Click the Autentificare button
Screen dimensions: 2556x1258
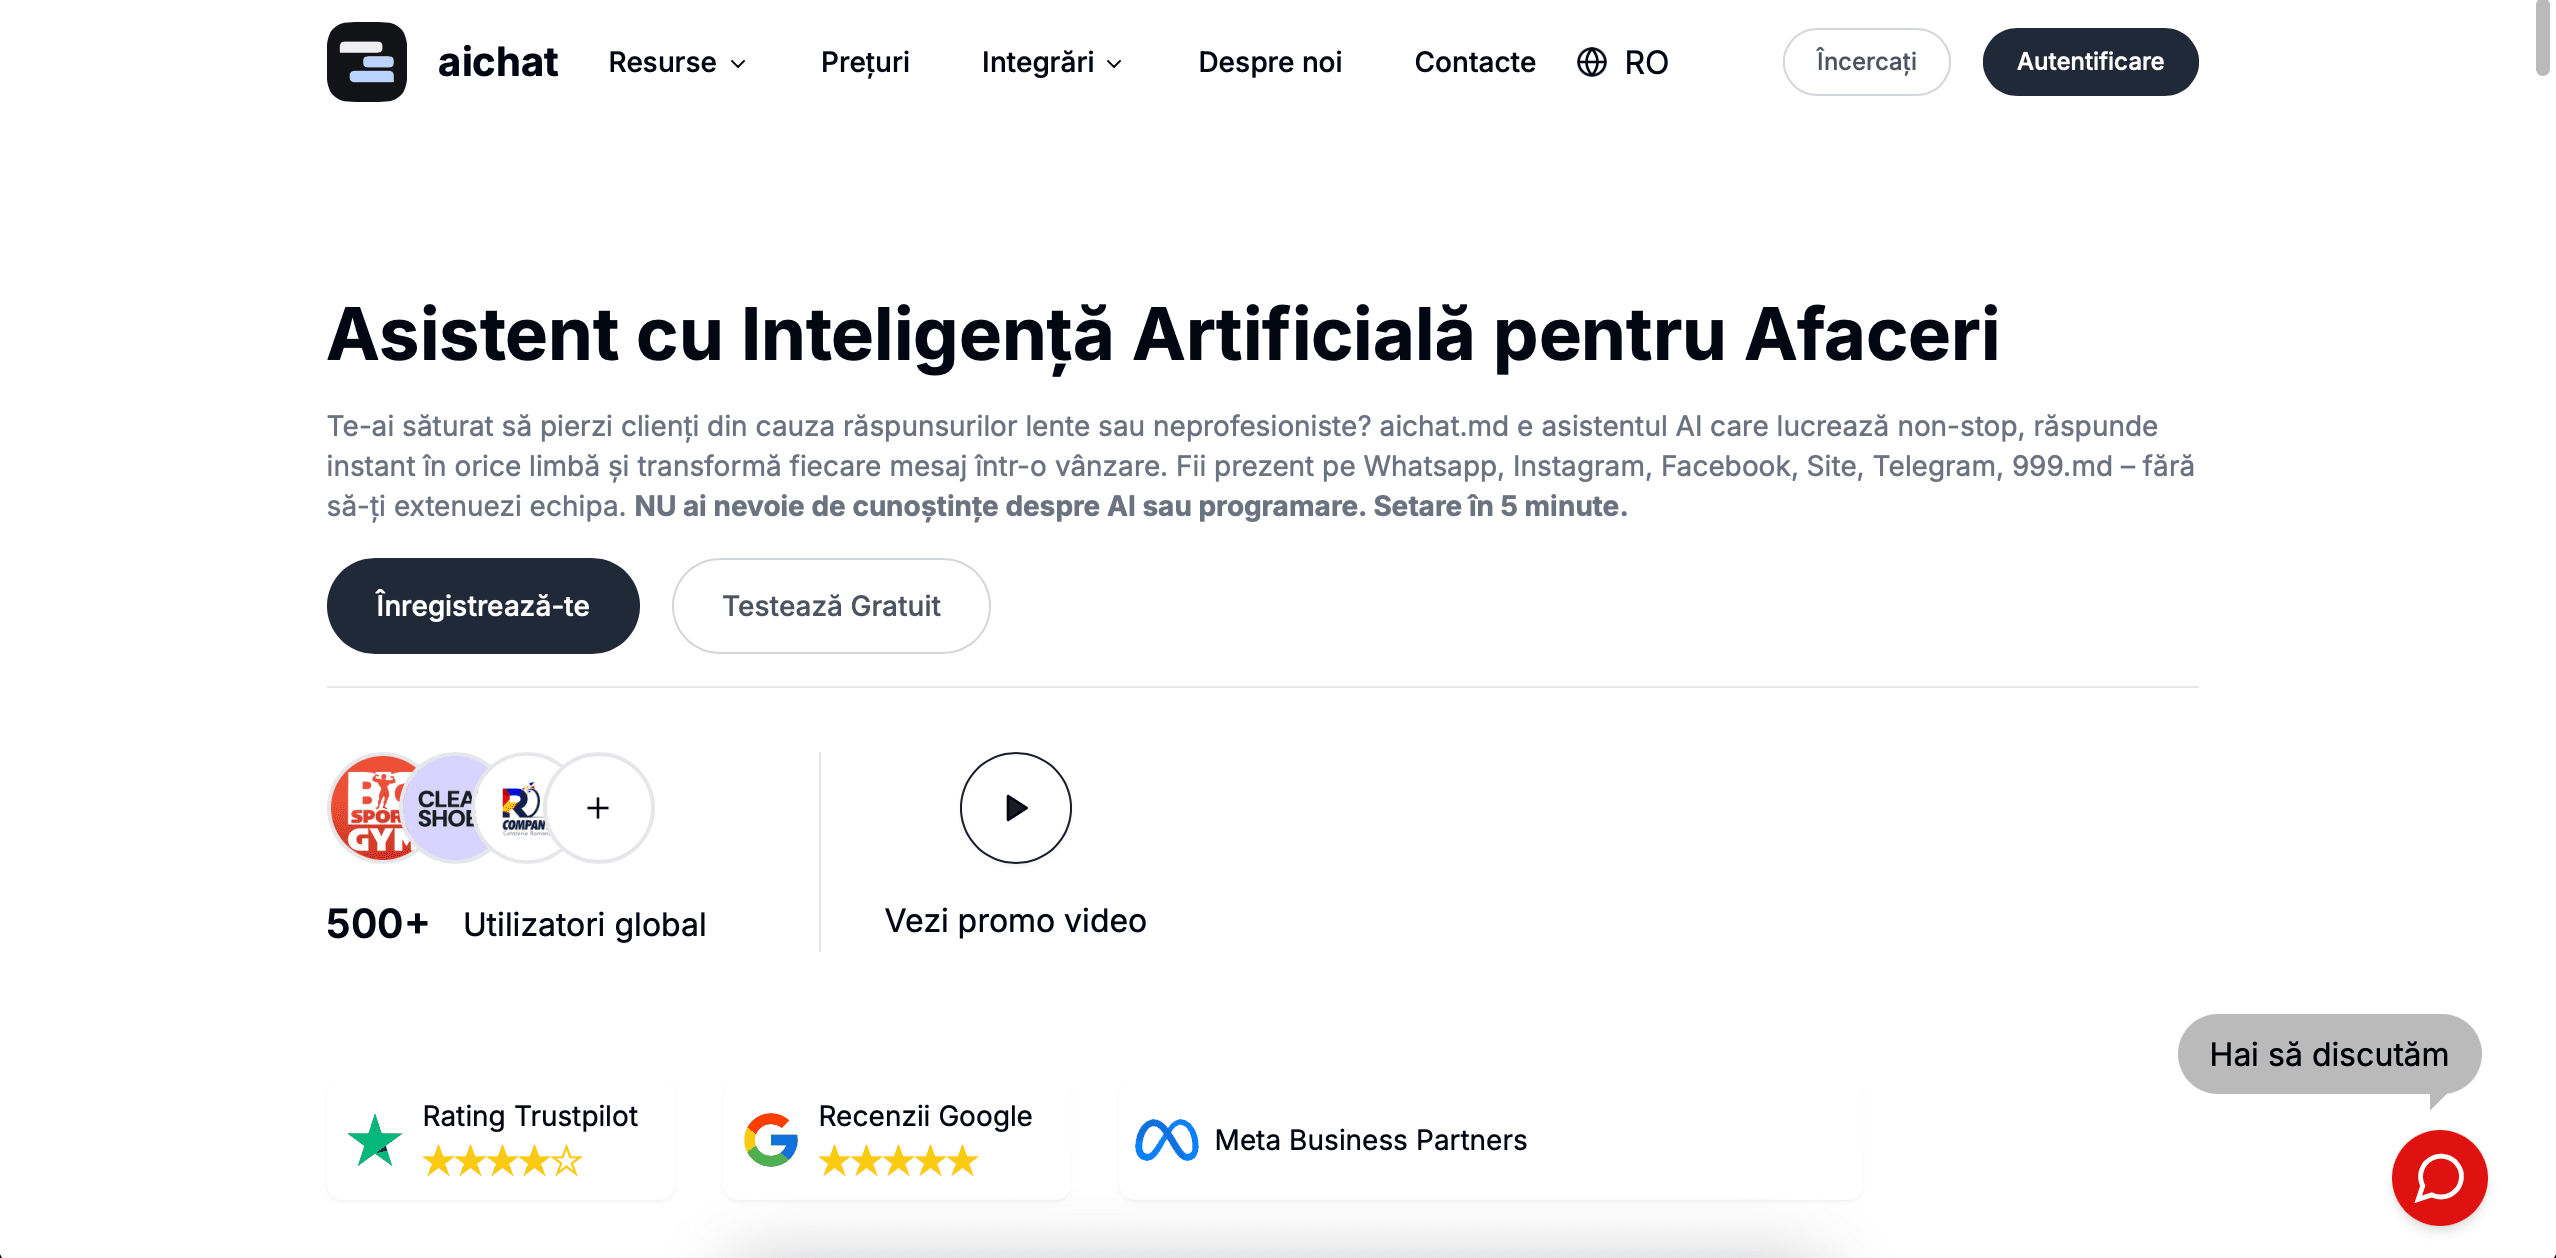pyautogui.click(x=2090, y=62)
